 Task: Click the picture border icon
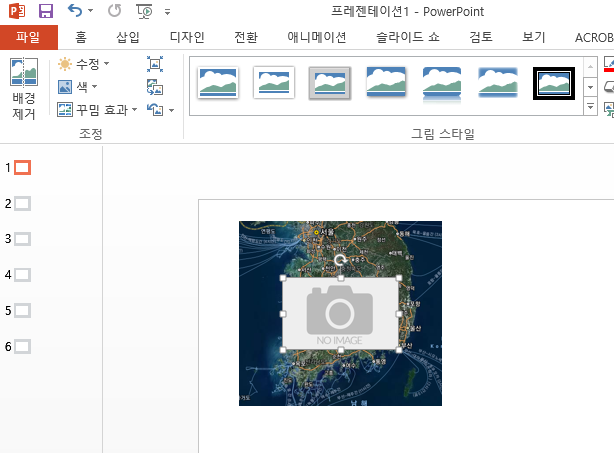(x=609, y=65)
